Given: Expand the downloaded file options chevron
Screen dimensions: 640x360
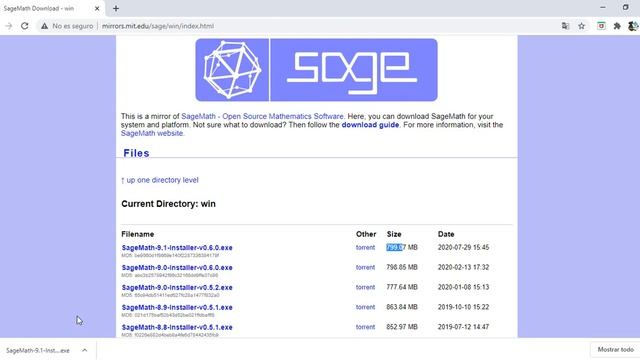Looking at the screenshot, I should coord(84,350).
